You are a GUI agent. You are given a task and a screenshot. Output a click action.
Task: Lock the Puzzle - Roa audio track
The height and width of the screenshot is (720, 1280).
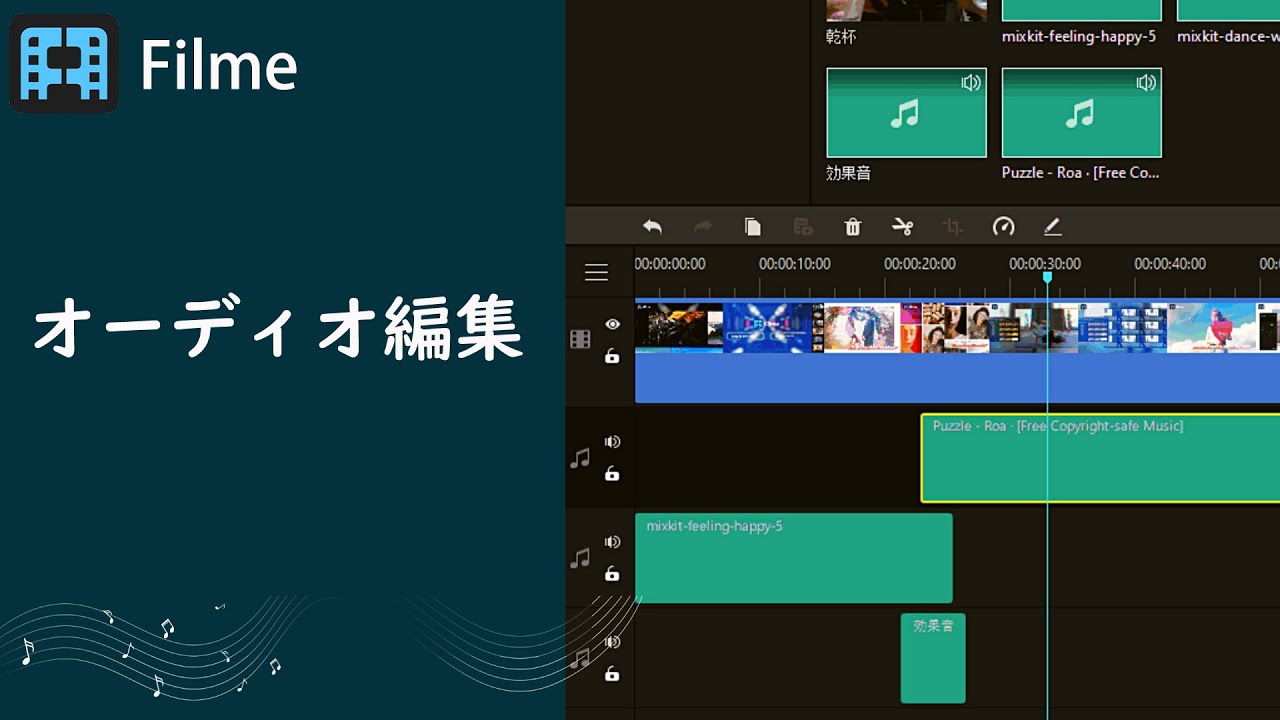click(612, 474)
